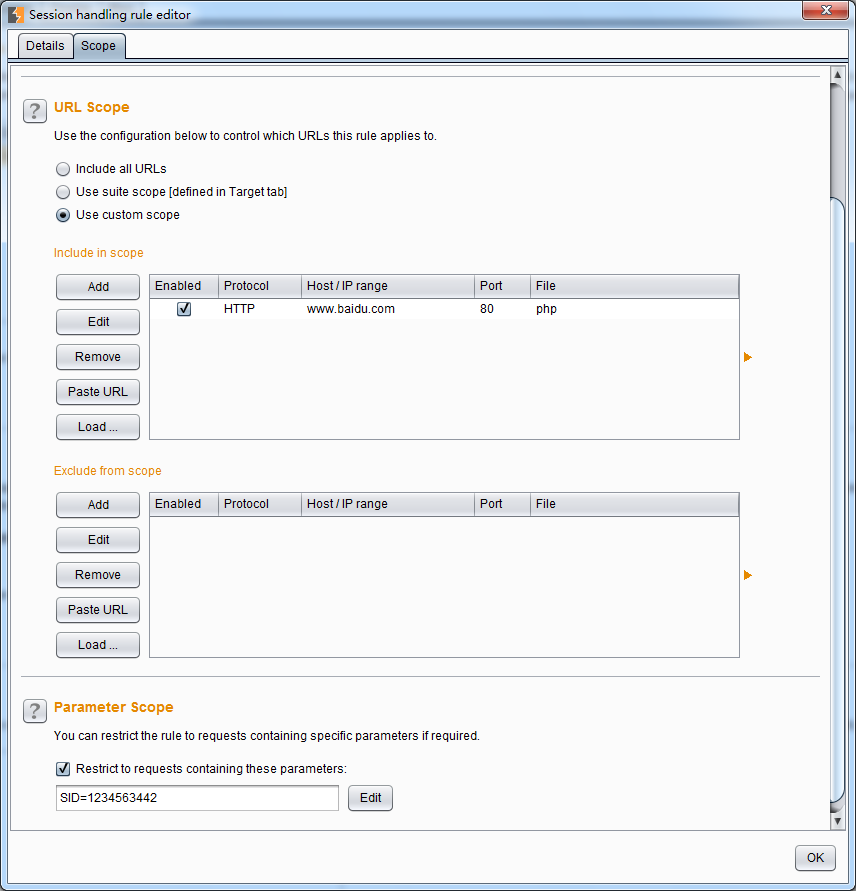
Task: Expand the Include in scope arrow
Action: pos(747,357)
